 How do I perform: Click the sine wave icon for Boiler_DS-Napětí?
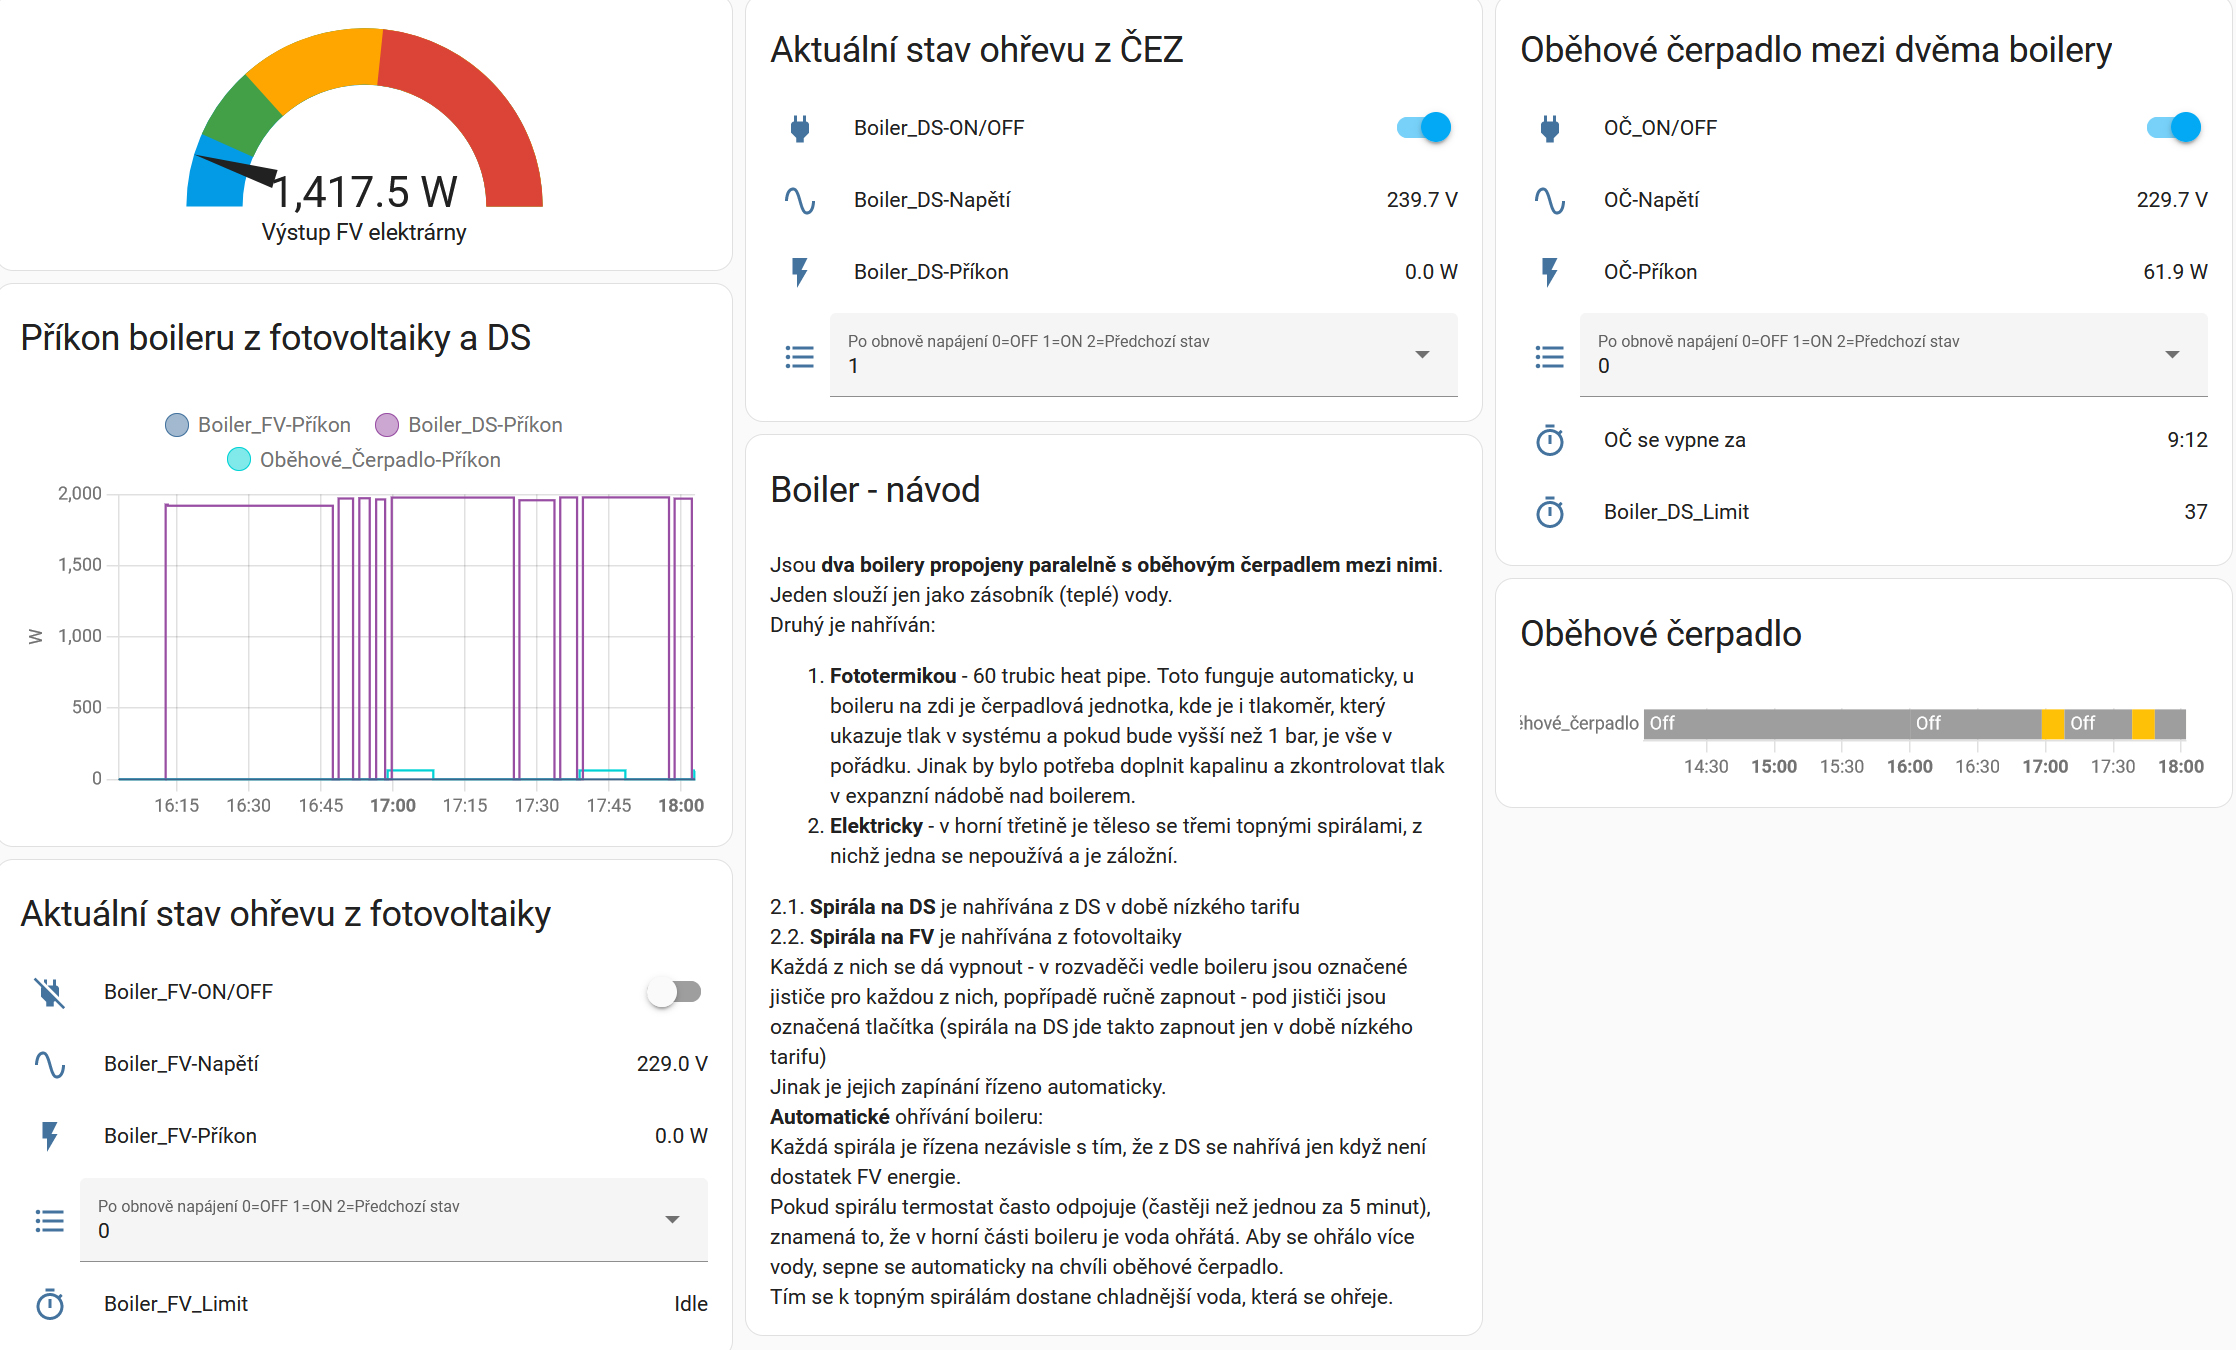coord(799,200)
